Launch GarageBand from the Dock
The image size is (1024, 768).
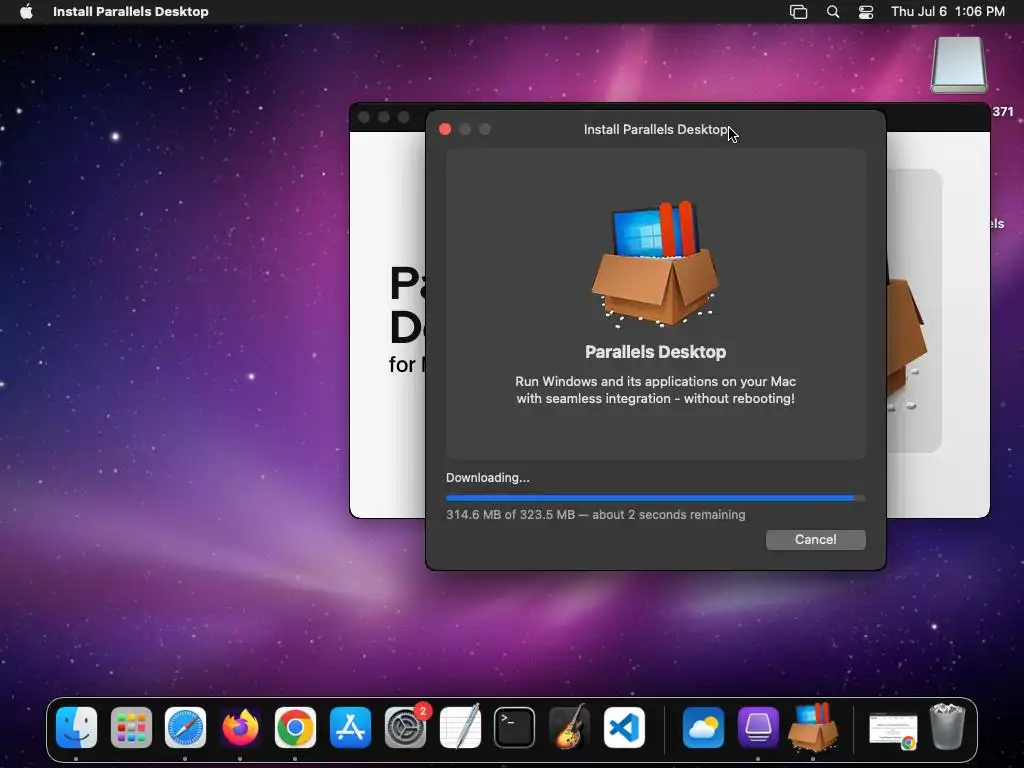(569, 727)
